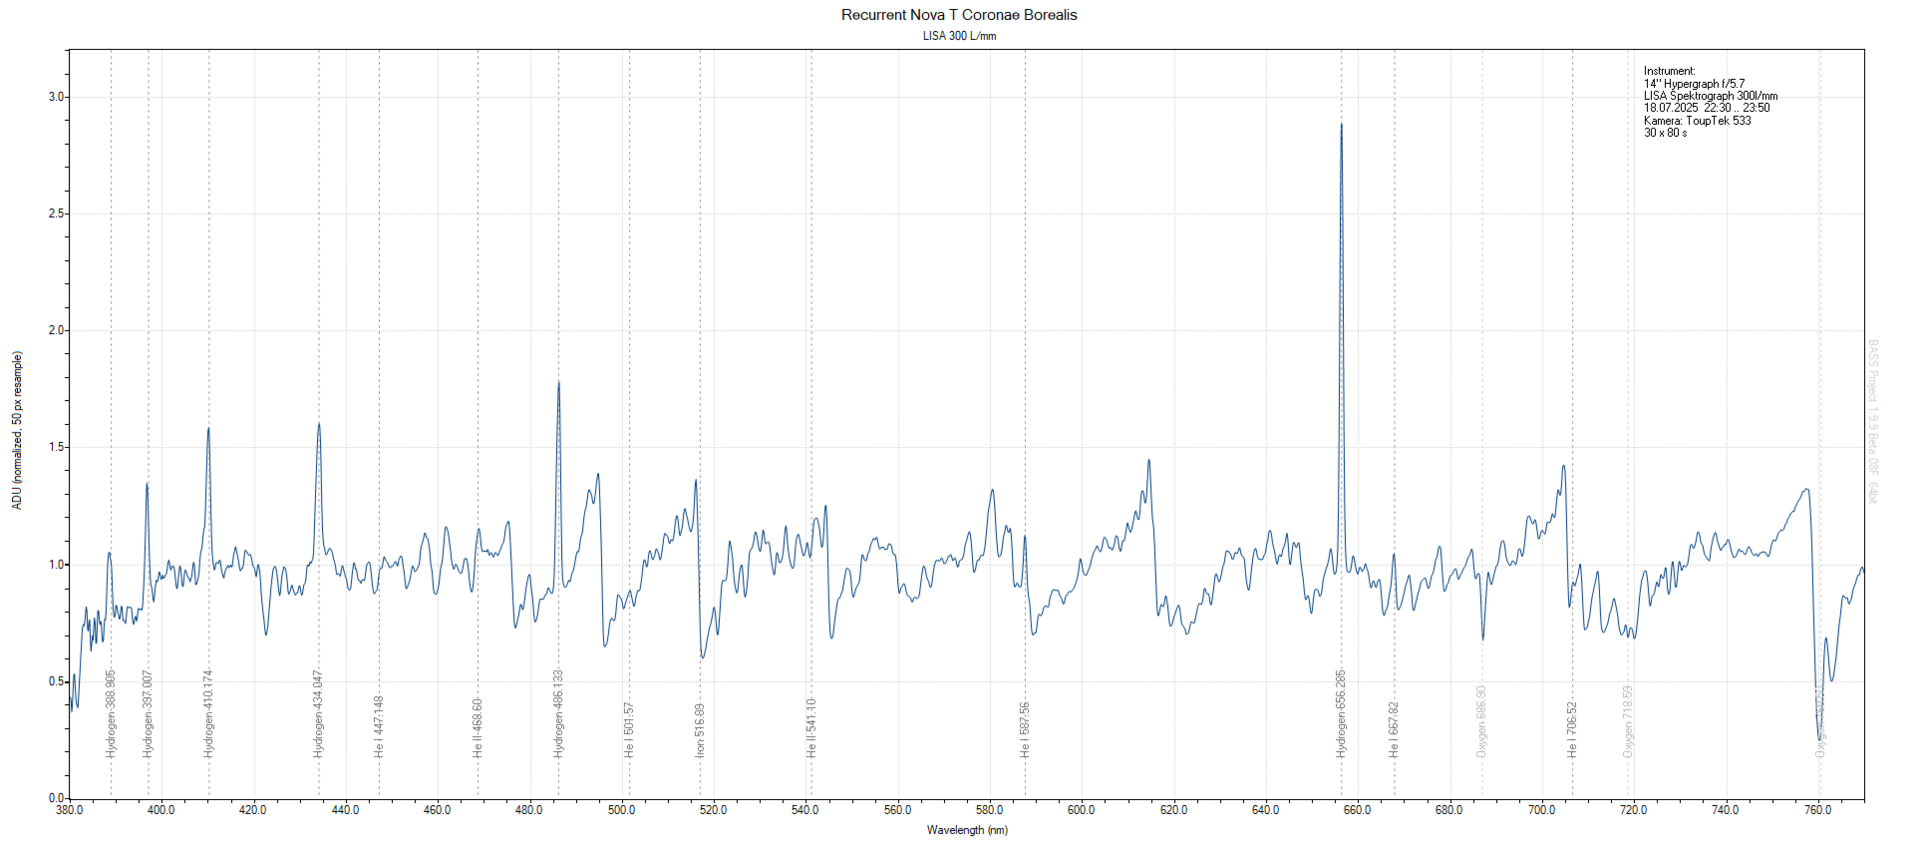Click the "Instrument:" heading in the info box
This screenshot has width=1920, height=848.
[1669, 71]
